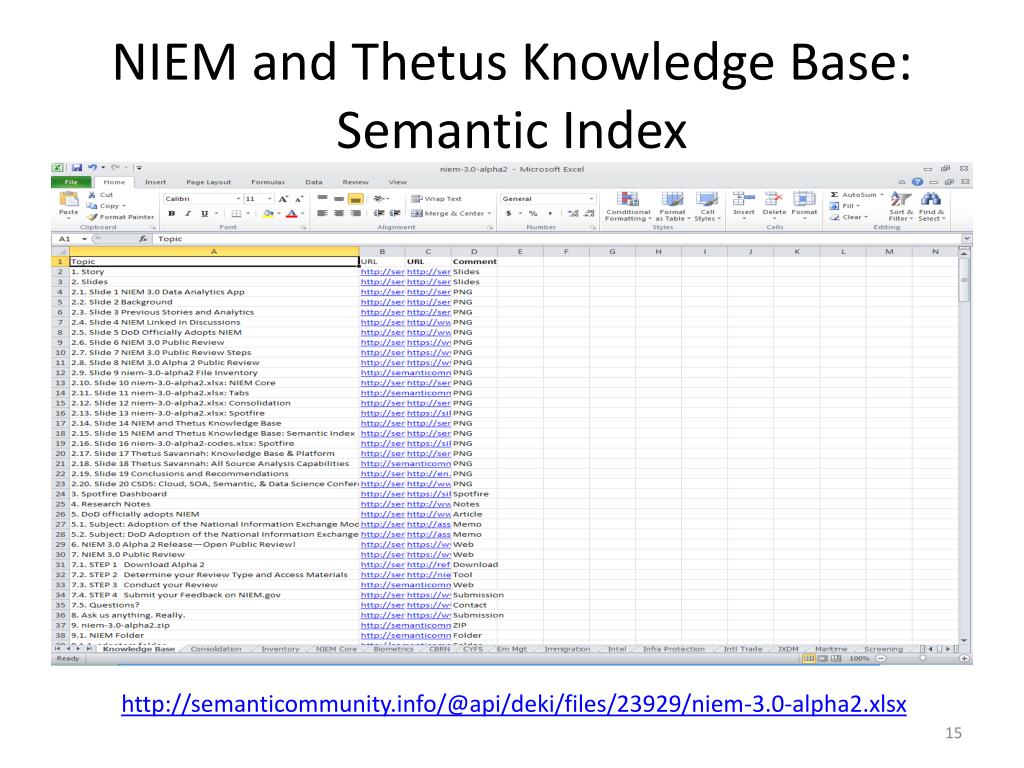This screenshot has width=1024, height=768.
Task: Open the Infra Protection sheet tab
Action: click(673, 649)
